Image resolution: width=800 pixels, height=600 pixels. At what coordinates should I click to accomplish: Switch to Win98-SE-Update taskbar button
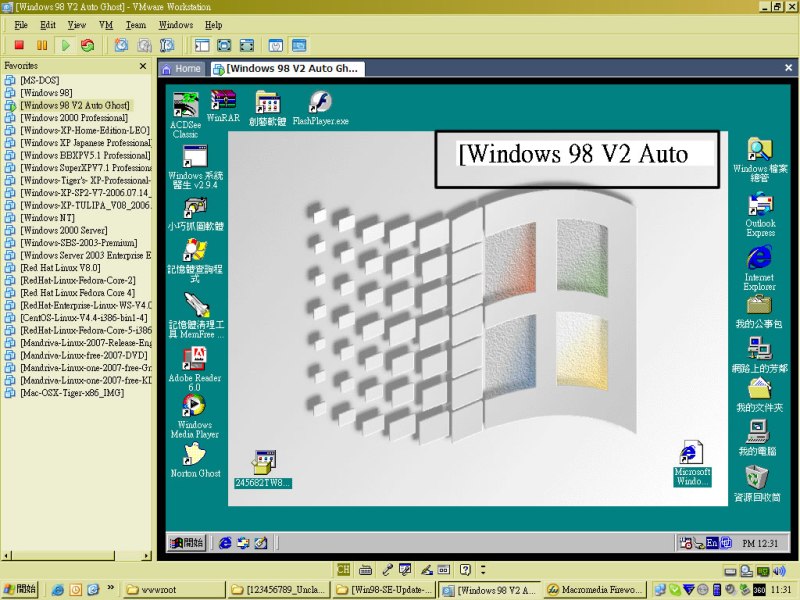384,590
